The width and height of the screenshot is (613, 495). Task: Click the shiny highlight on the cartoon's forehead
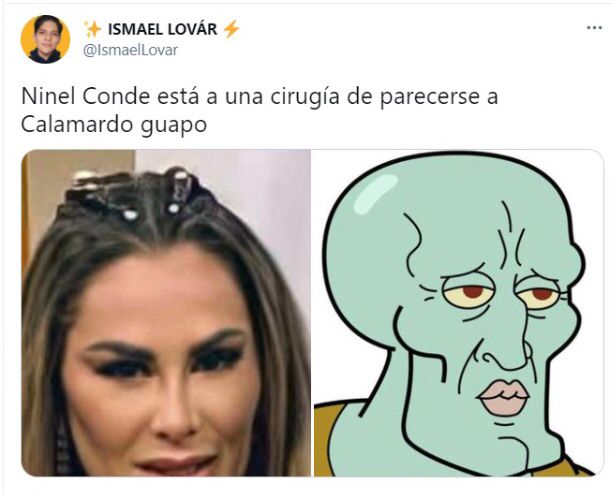[374, 195]
